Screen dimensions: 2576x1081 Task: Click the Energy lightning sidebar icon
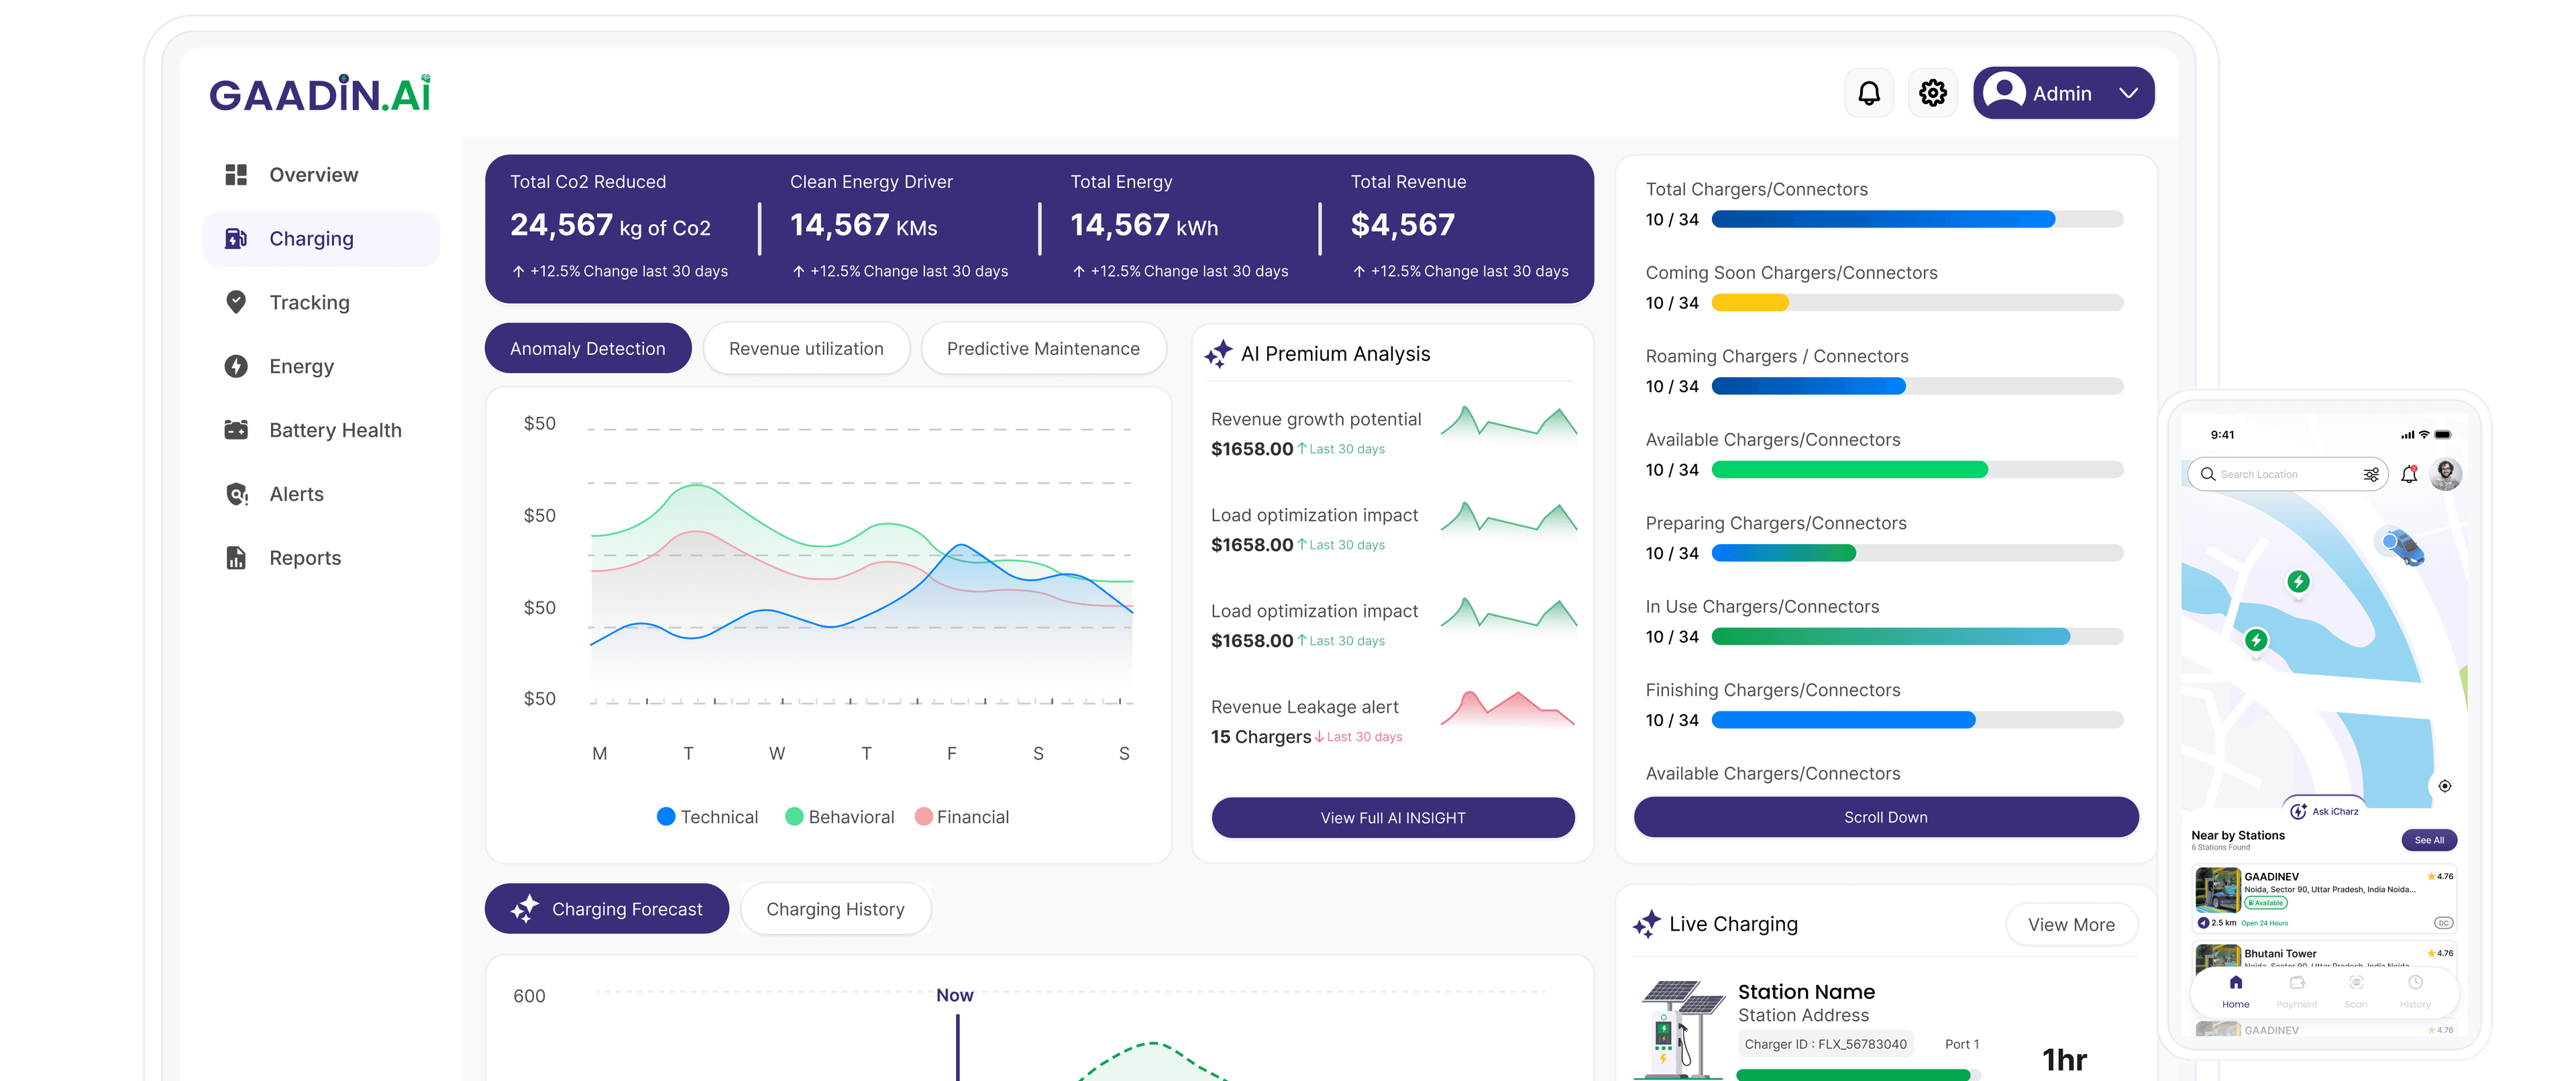(236, 367)
